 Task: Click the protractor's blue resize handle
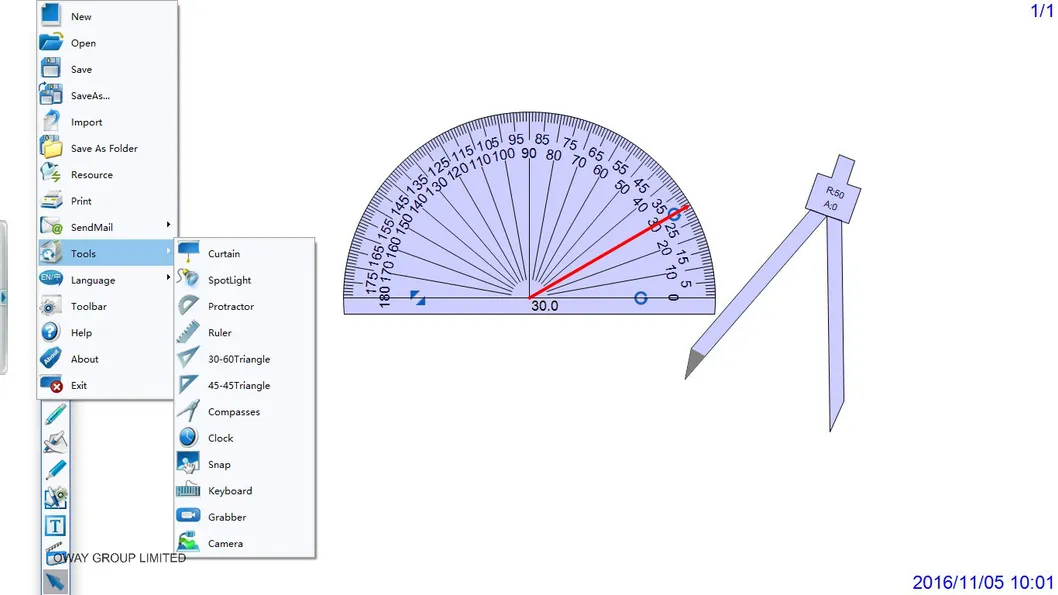click(x=418, y=297)
